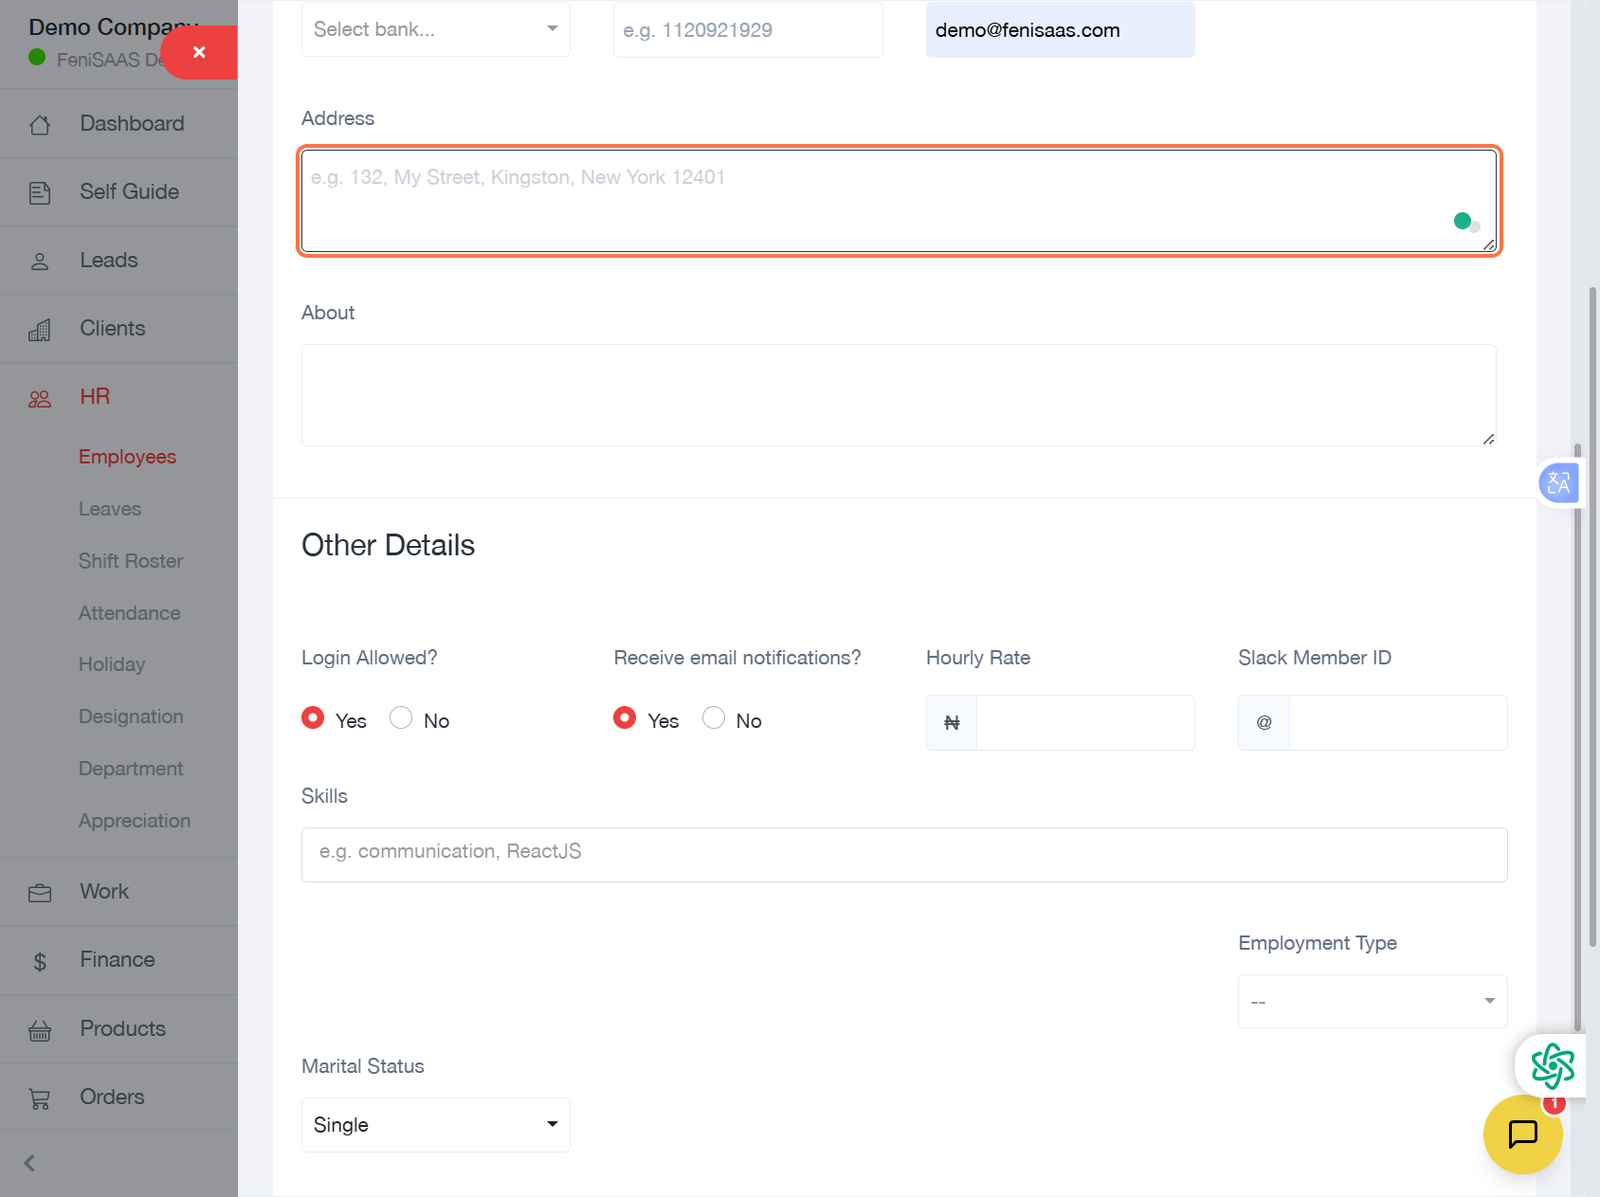
Task: Close sidebar with red X button
Action: [x=199, y=52]
